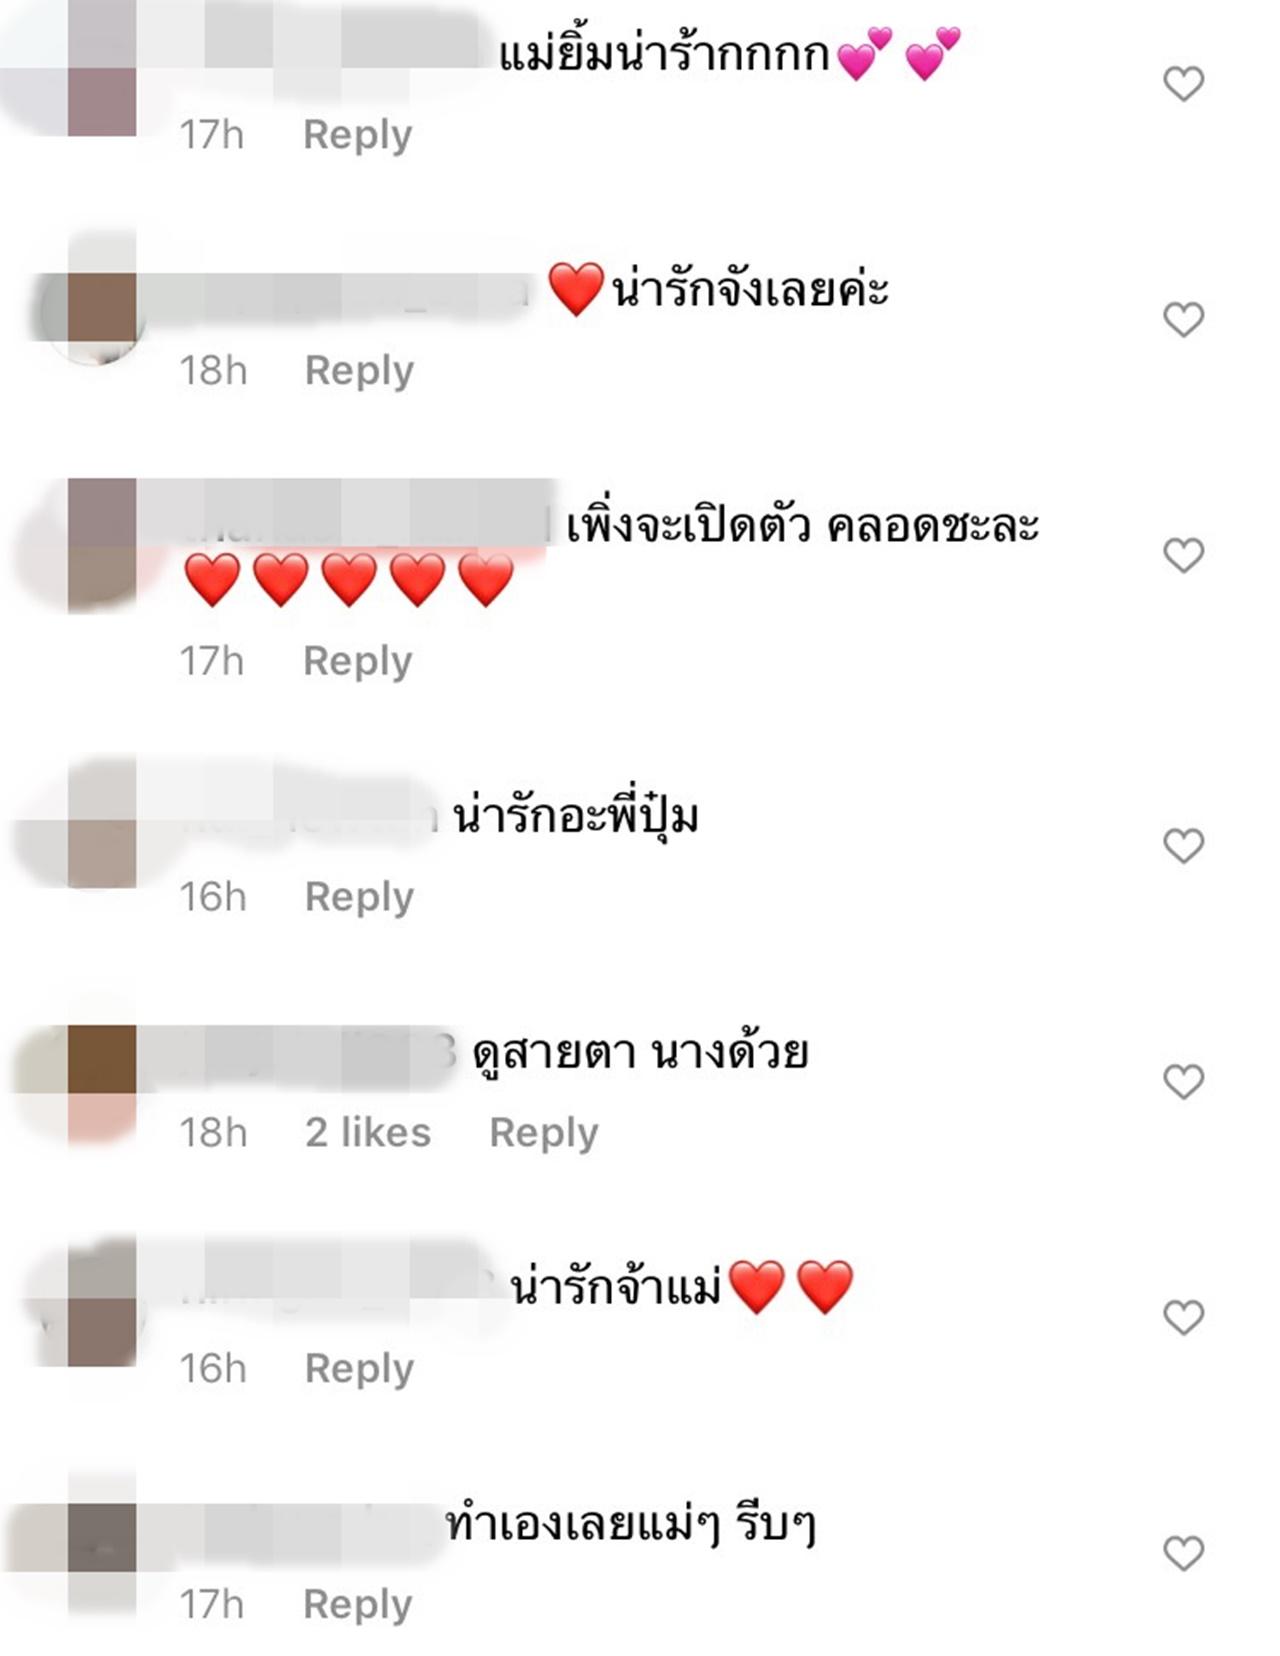Like the ดูสายตา นางด้วย comment

point(1183,1082)
